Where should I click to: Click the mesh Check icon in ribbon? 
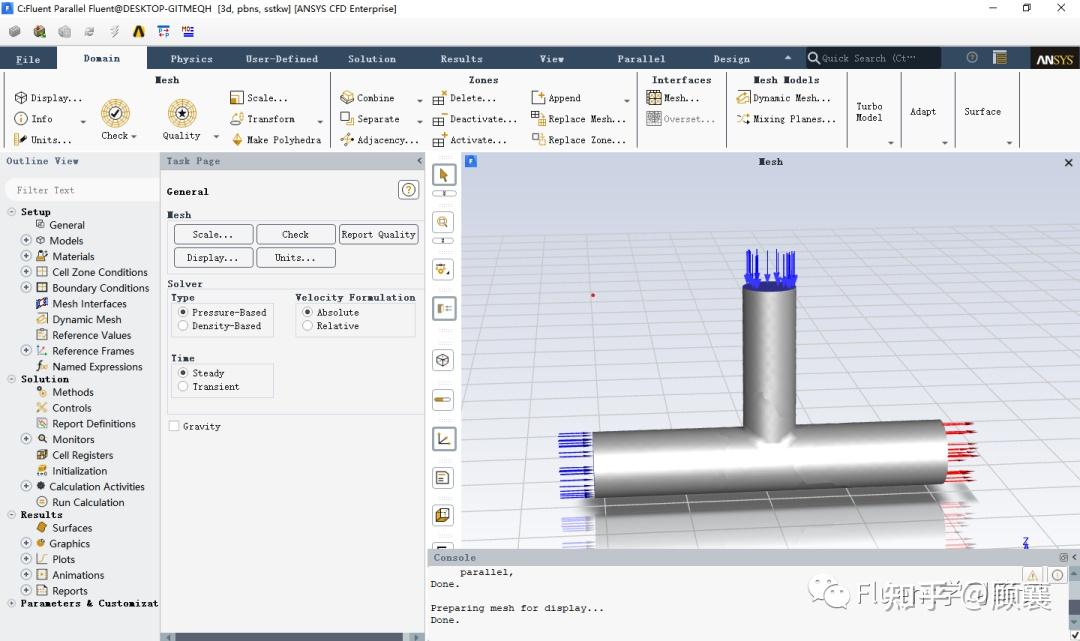(115, 113)
